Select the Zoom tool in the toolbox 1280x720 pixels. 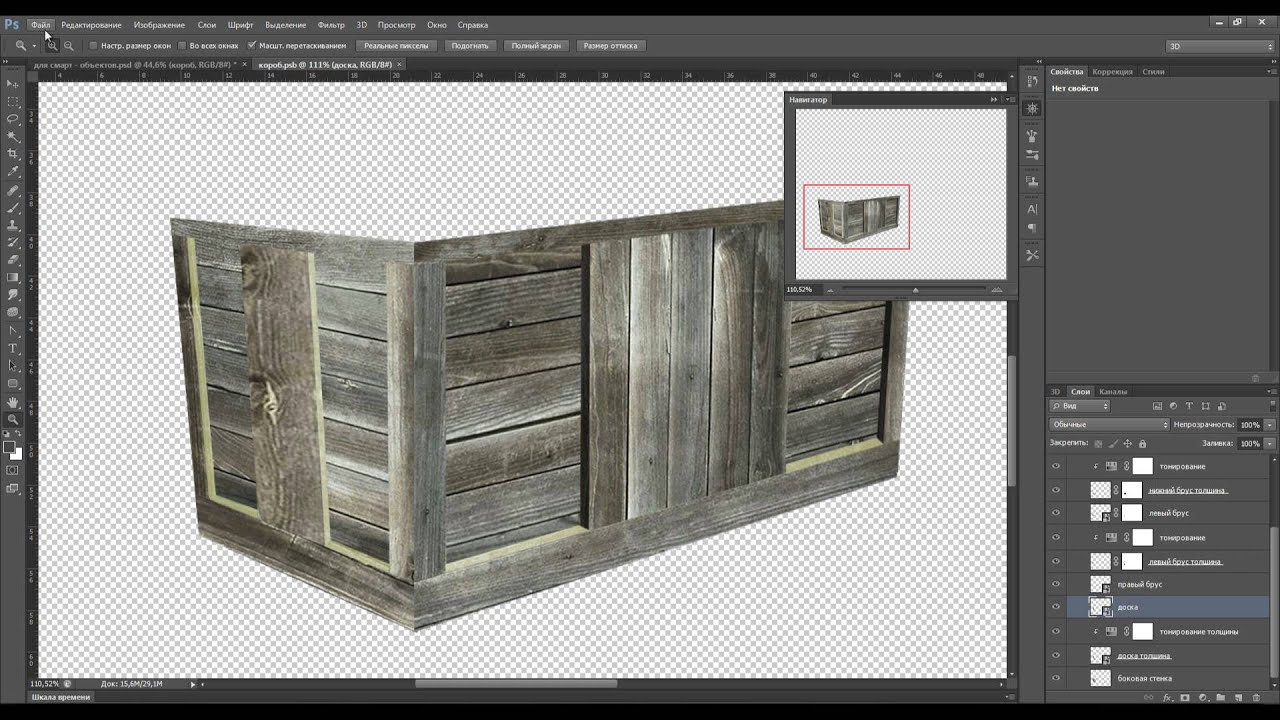[13, 419]
